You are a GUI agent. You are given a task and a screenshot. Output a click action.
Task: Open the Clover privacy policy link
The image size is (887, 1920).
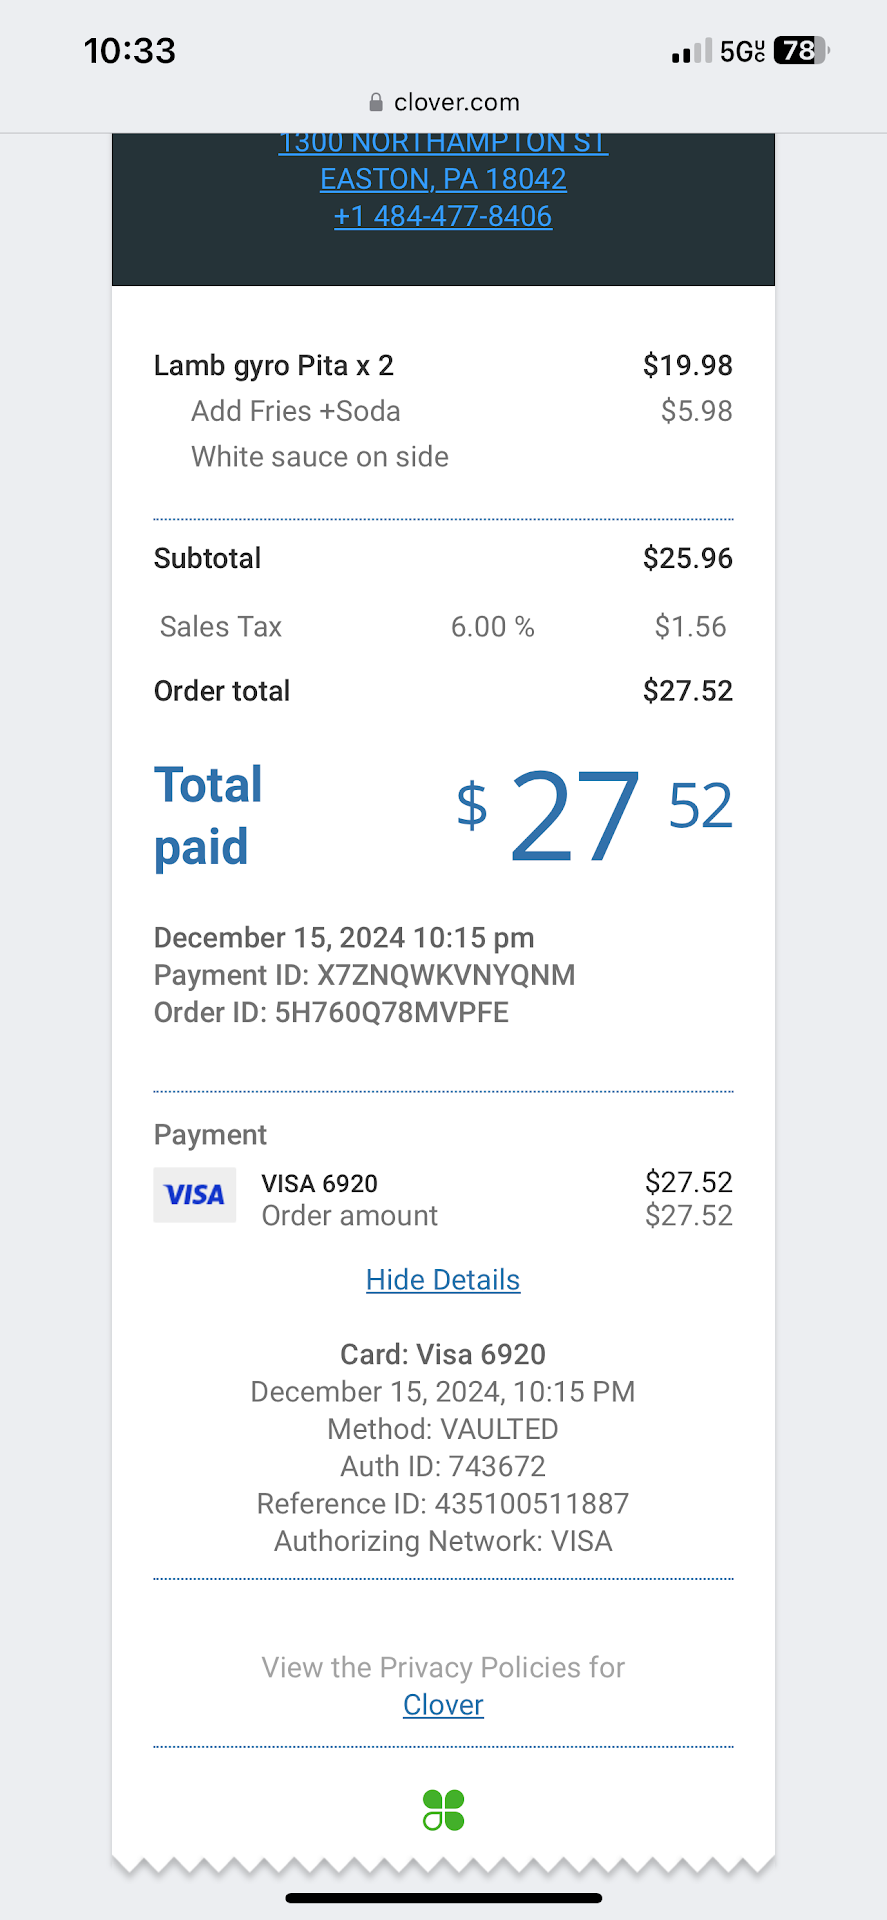click(x=443, y=1705)
